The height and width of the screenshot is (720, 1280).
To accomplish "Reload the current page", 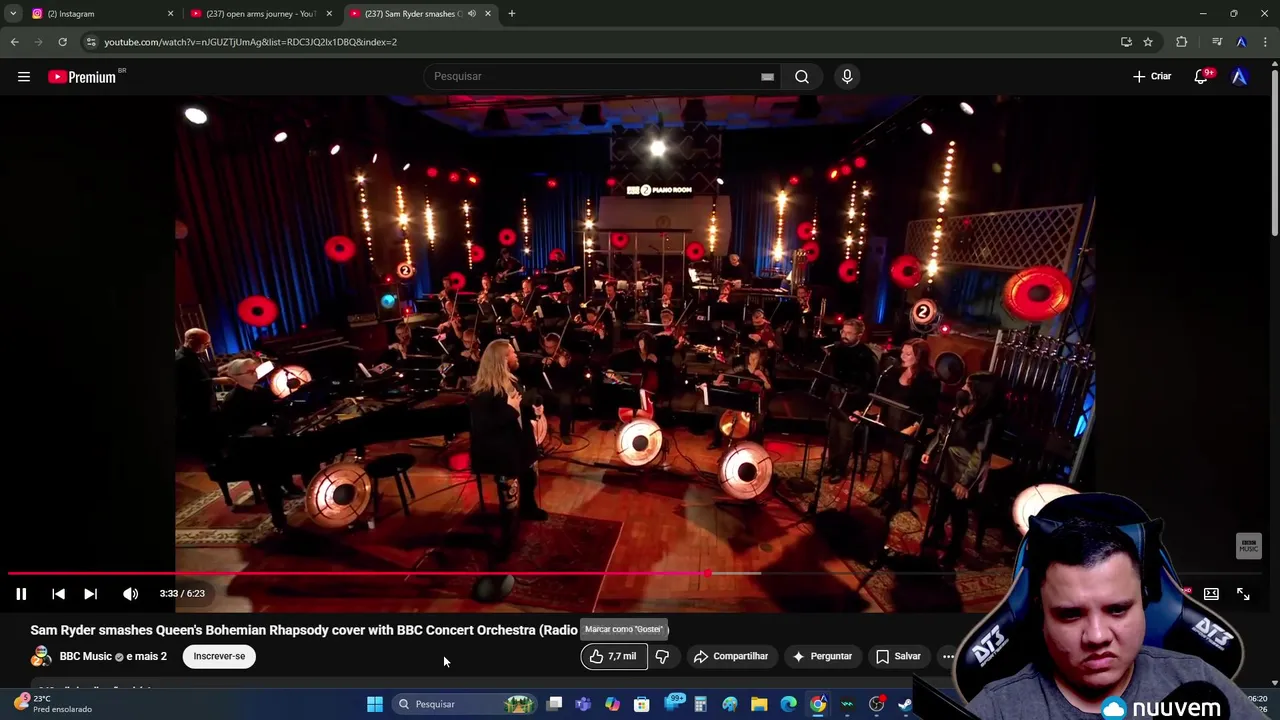I will (x=62, y=42).
